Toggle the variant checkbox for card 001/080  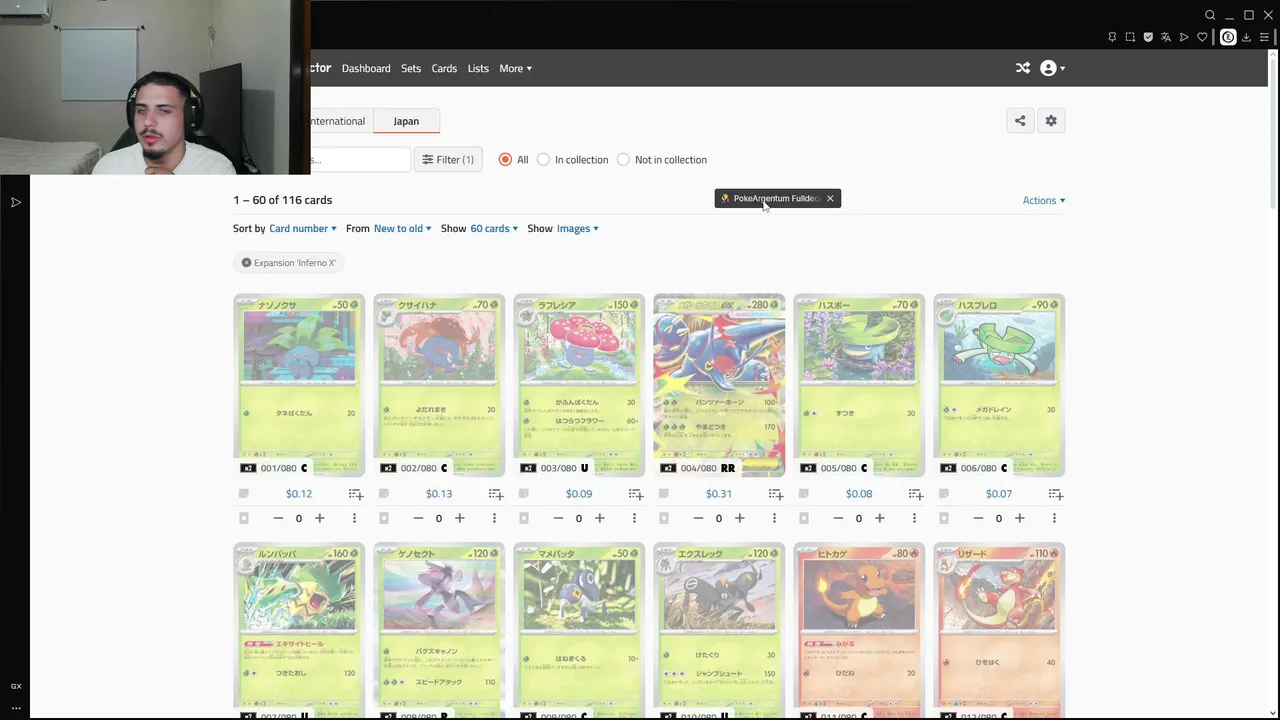[x=243, y=518]
